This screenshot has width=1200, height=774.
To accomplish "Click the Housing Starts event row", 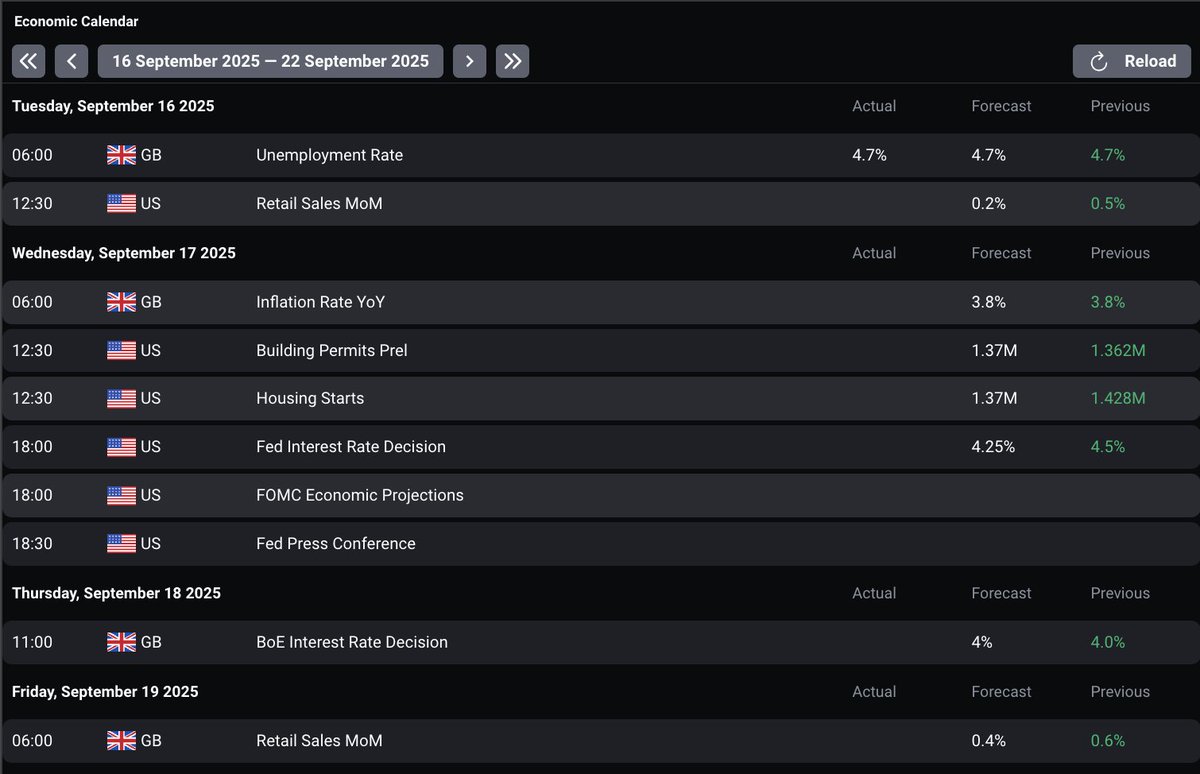I will 310,398.
